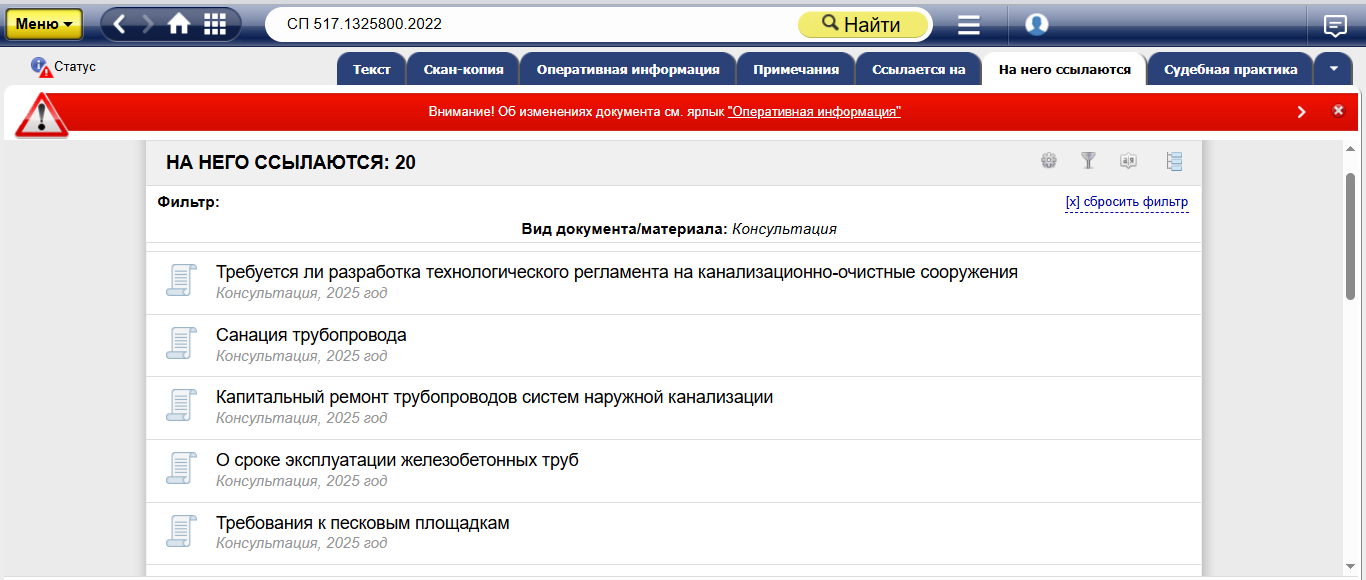The width and height of the screenshot is (1366, 580).
Task: Click the warning triangle icon
Action: [41, 115]
